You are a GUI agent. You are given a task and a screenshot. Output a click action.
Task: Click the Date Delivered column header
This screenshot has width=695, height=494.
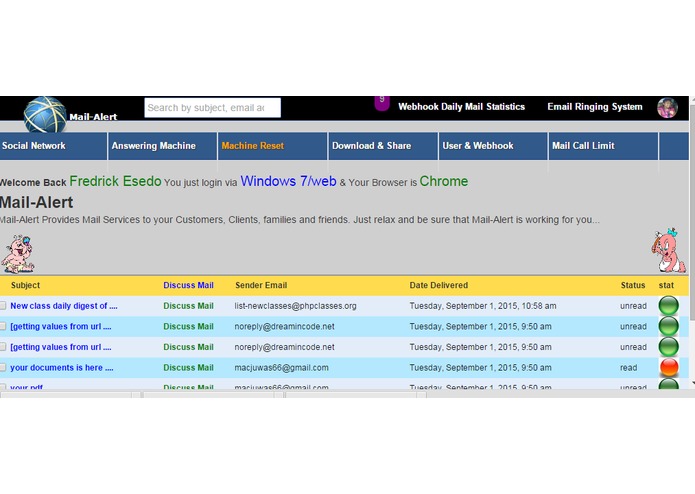[x=438, y=285]
